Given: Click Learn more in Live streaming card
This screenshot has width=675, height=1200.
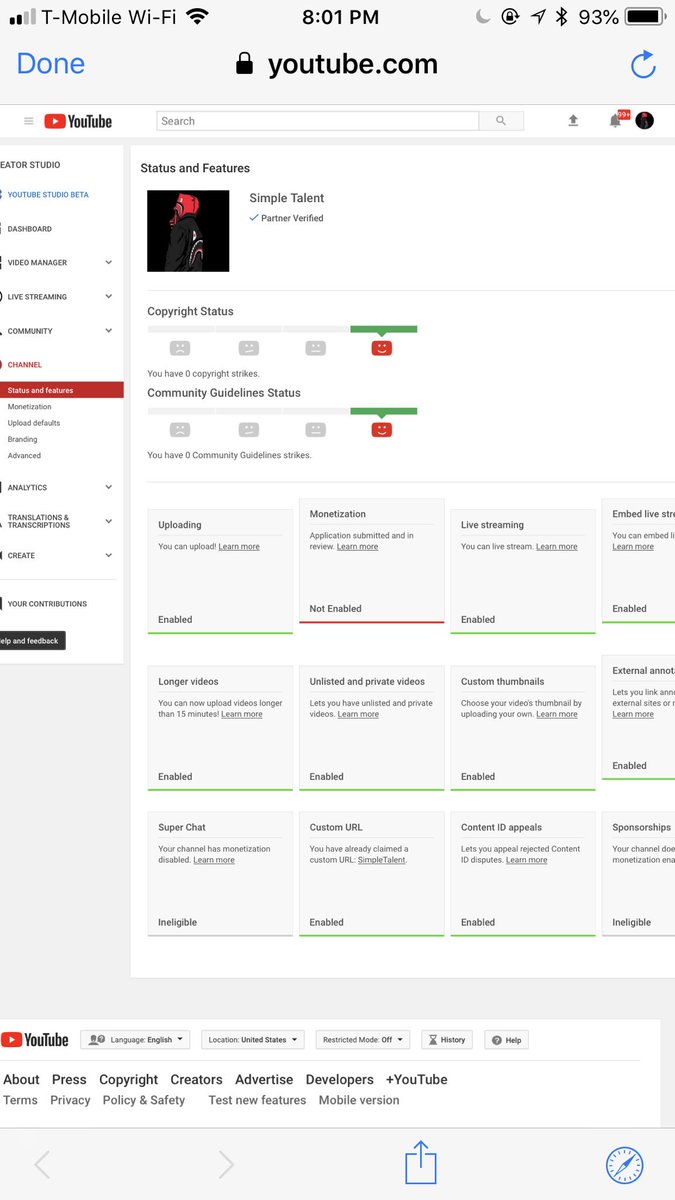Looking at the screenshot, I should coord(556,547).
